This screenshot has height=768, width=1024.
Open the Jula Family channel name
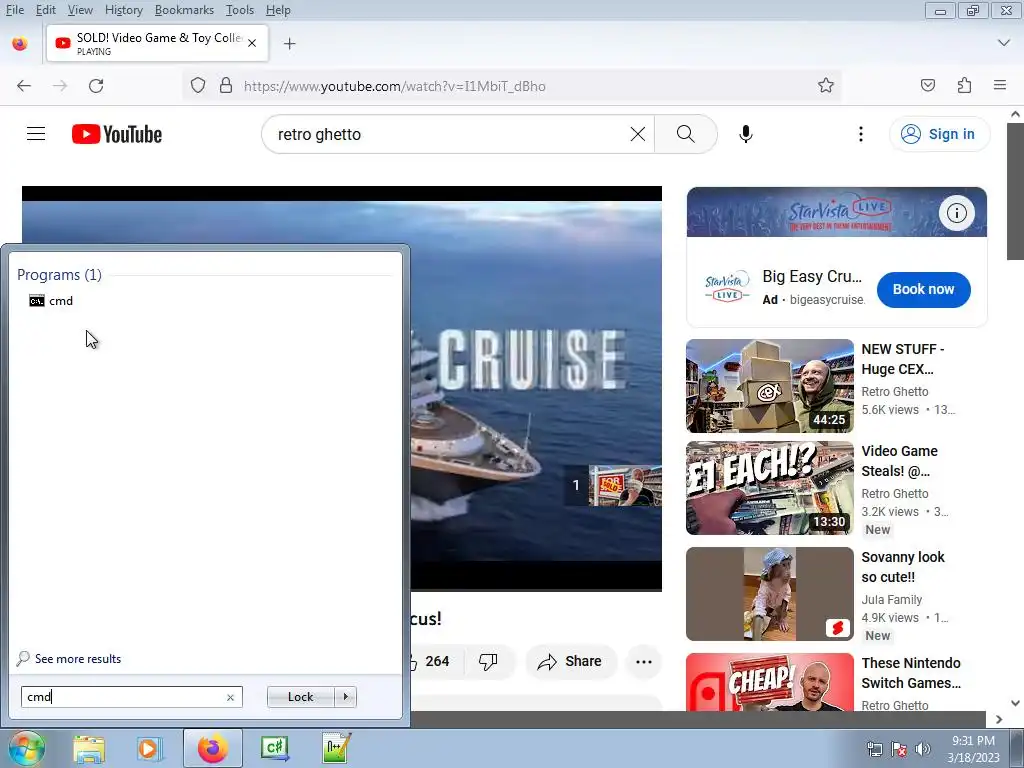(x=891, y=600)
